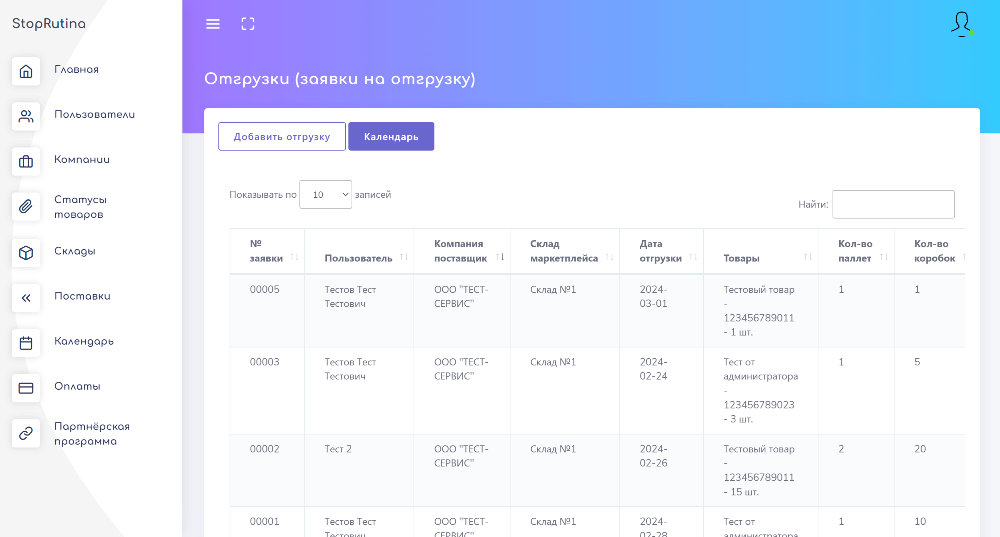Select request number 00003
The image size is (1000, 537).
tap(265, 362)
